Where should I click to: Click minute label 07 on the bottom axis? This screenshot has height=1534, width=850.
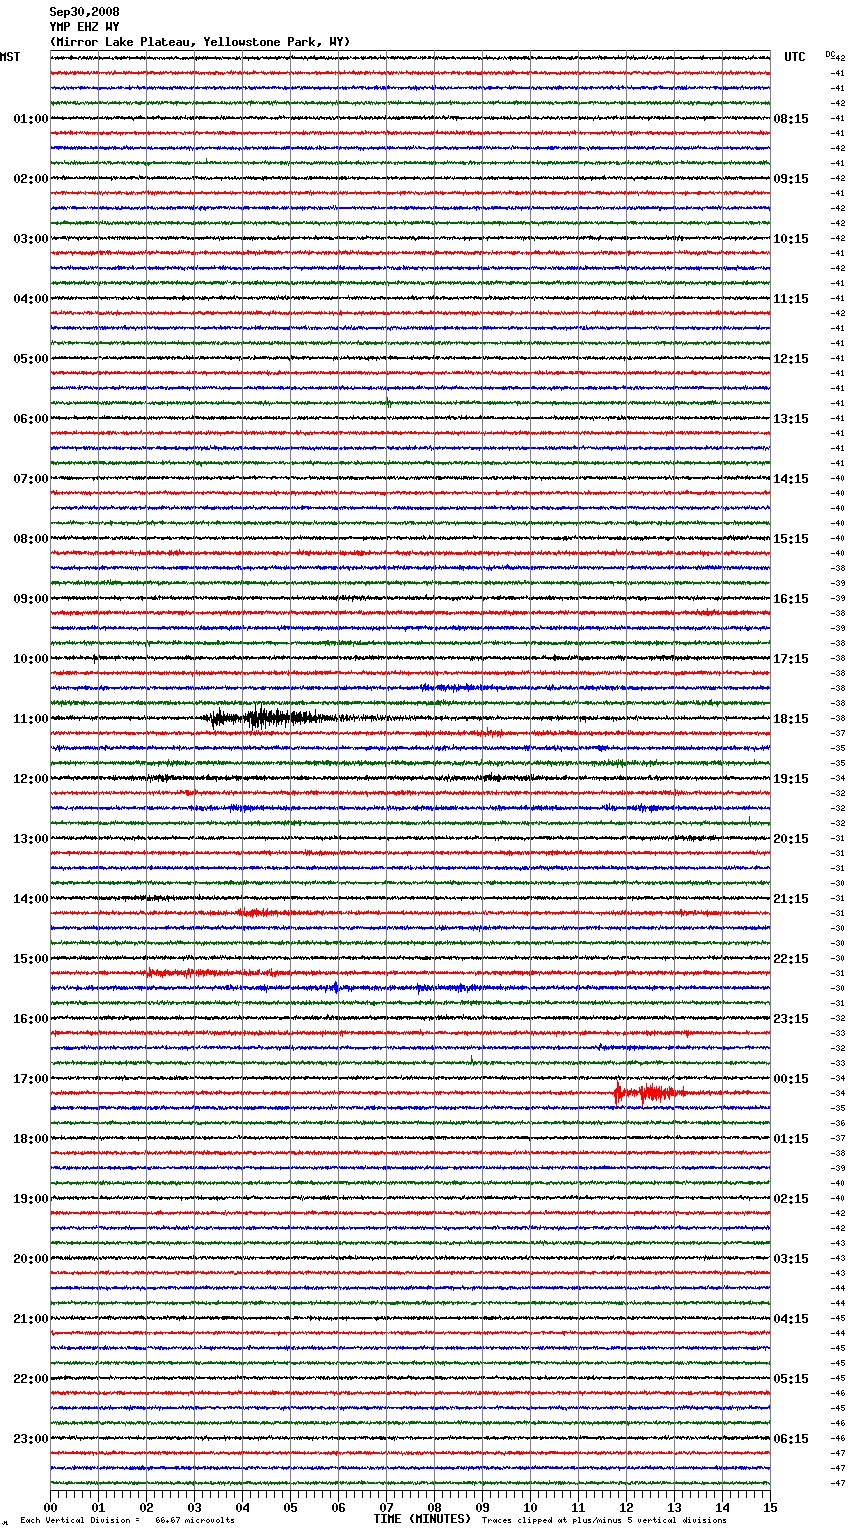386,1507
